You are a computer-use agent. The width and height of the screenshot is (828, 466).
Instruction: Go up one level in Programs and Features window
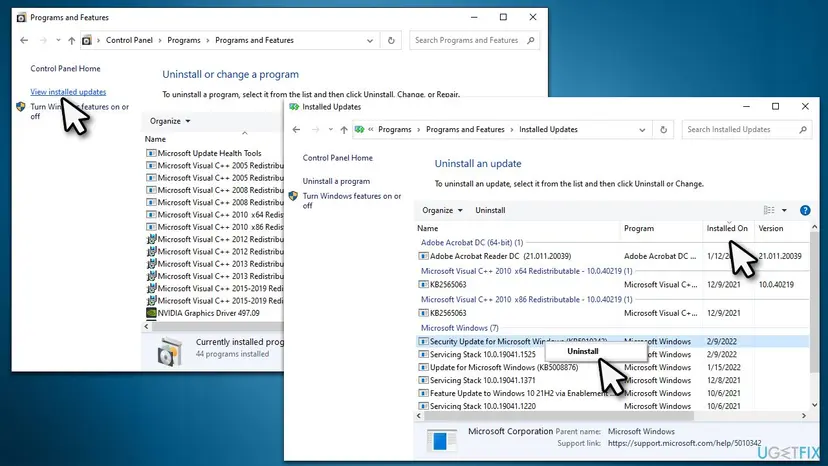[x=71, y=40]
